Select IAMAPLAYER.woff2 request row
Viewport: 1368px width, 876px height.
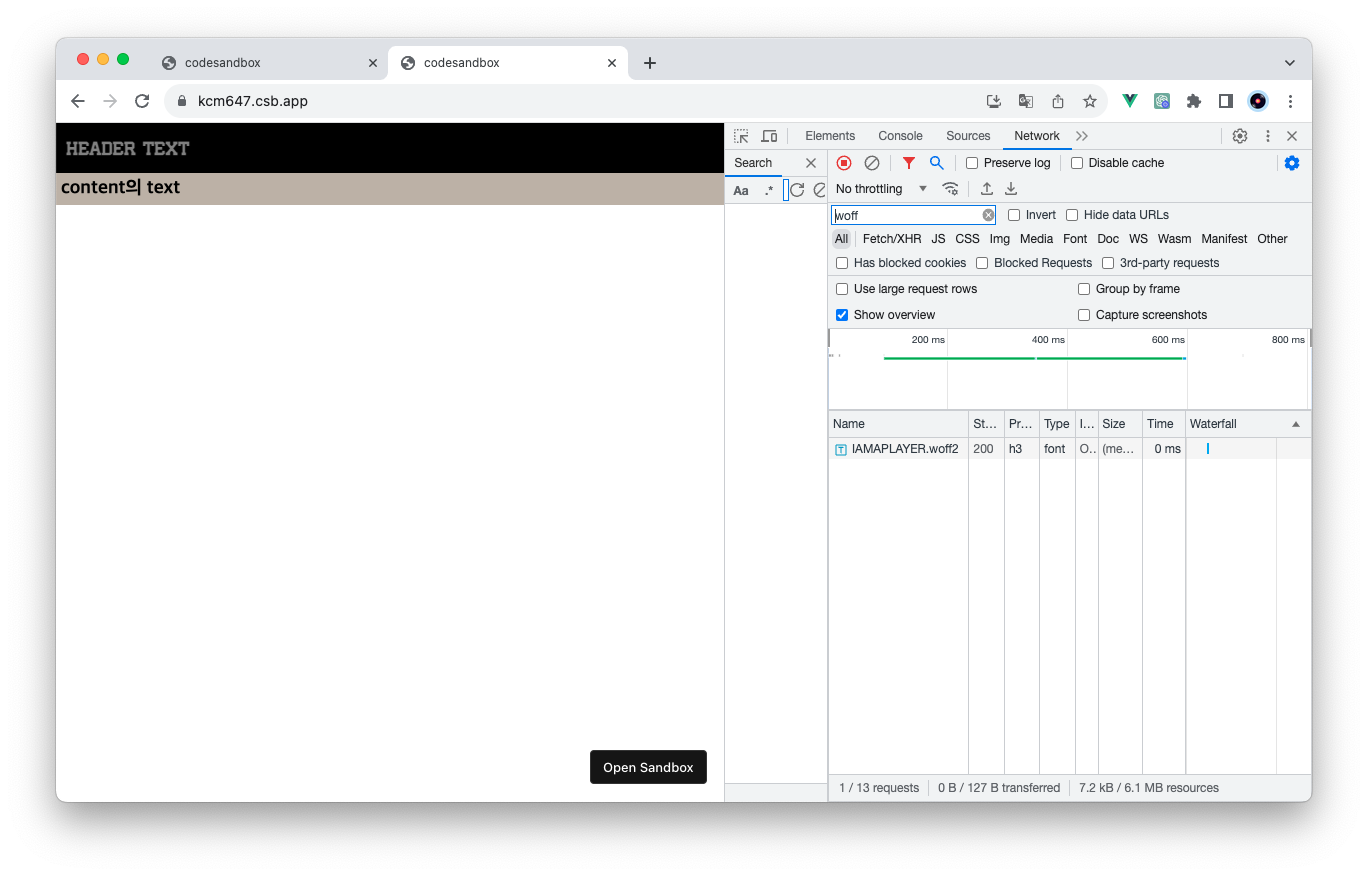click(1069, 449)
